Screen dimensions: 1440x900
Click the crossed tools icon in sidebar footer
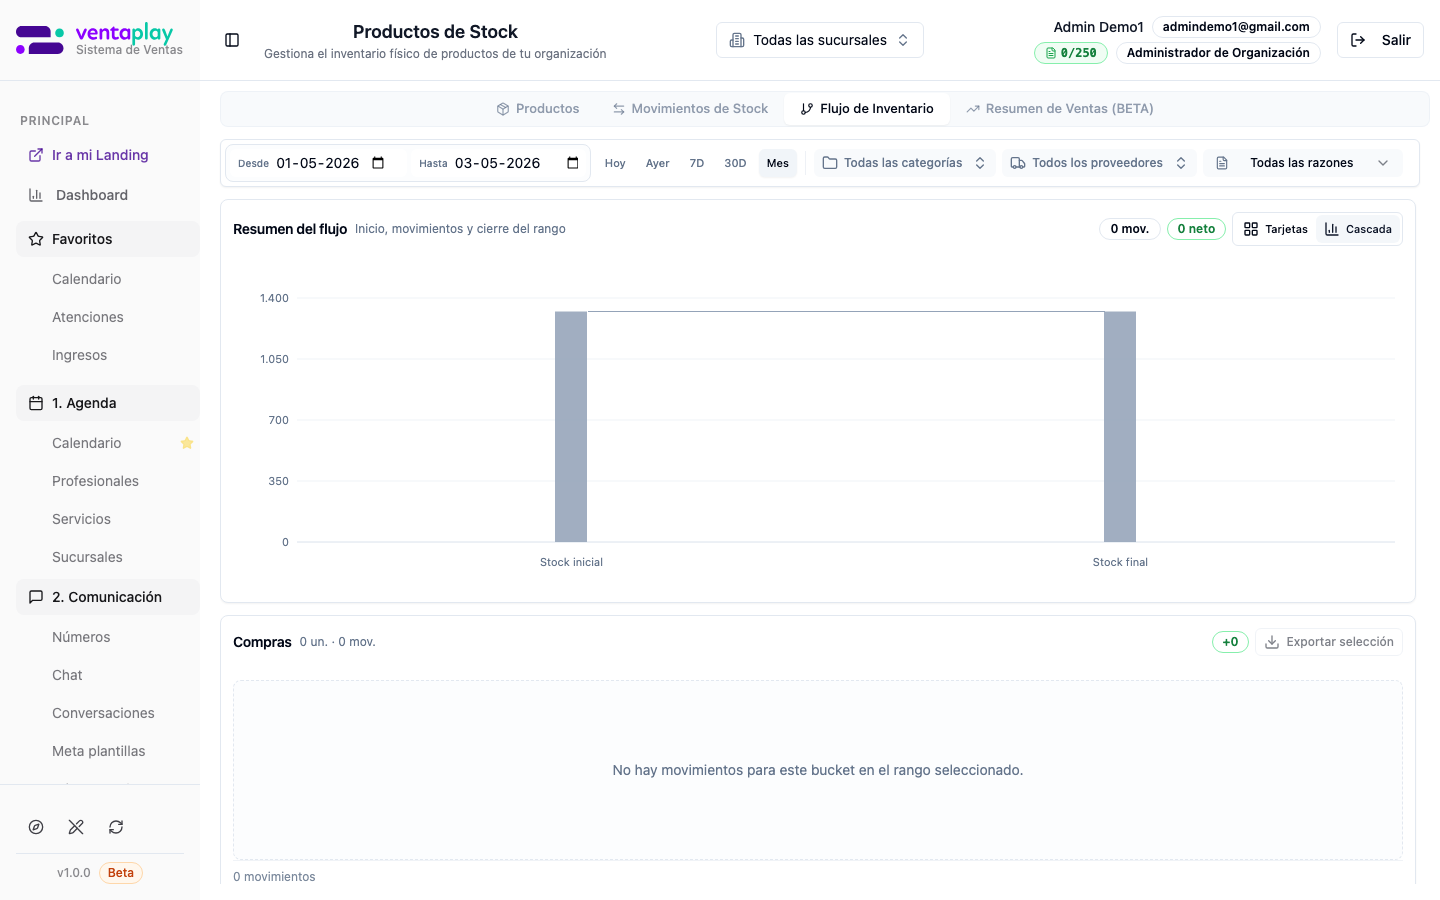[x=76, y=827]
